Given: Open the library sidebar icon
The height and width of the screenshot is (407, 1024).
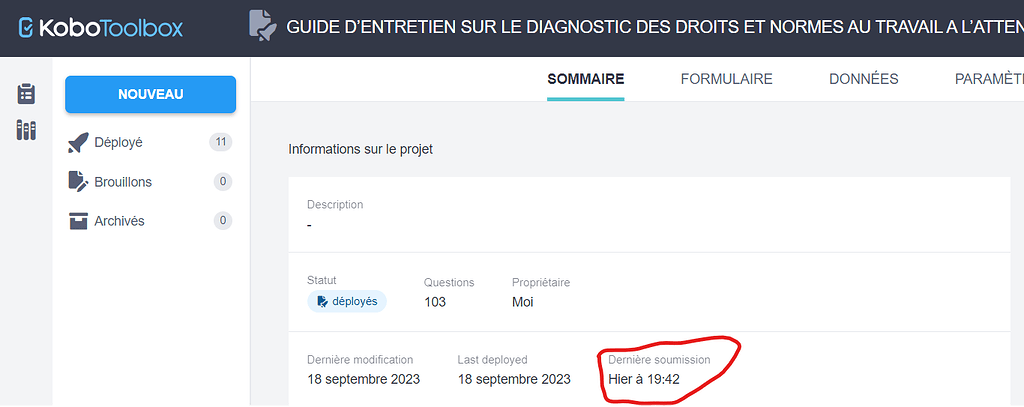Looking at the screenshot, I should point(27,130).
